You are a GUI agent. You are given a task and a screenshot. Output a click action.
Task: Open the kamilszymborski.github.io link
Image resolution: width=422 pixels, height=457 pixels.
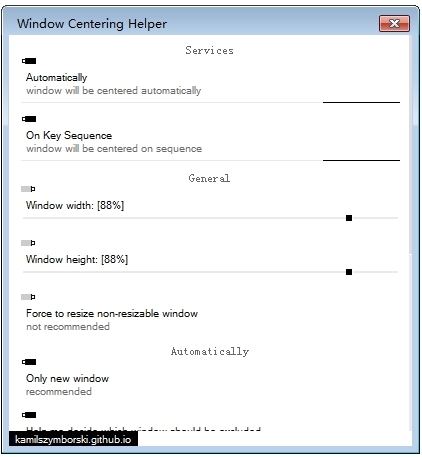tap(73, 439)
